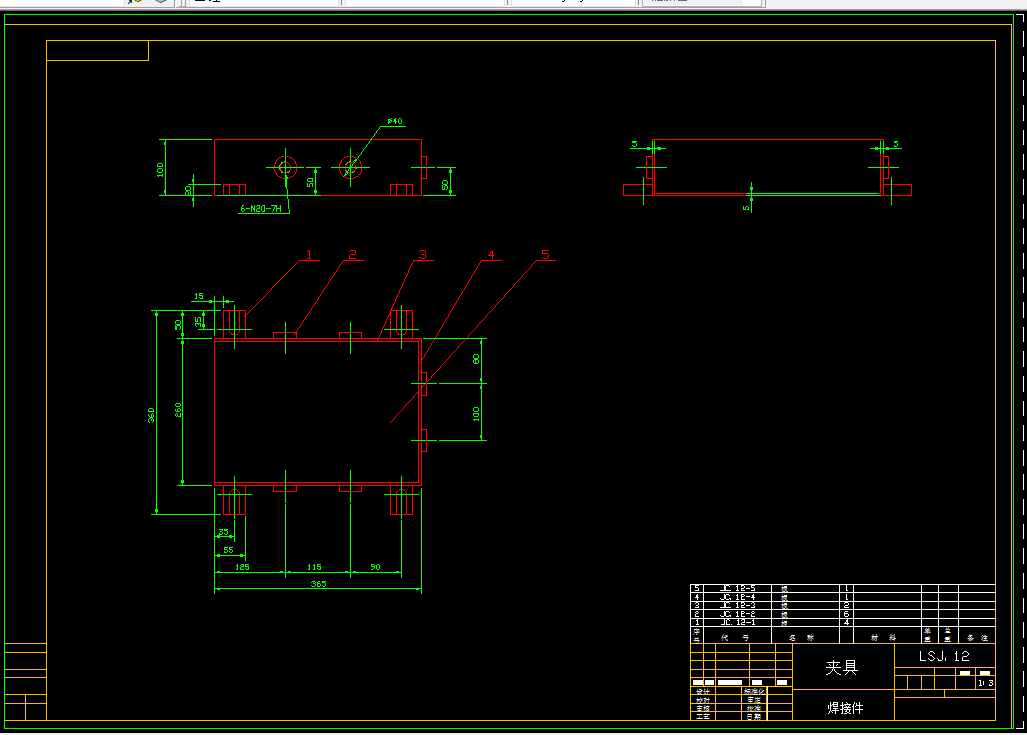Select parts list code JC.12-2
The height and width of the screenshot is (735, 1027).
click(738, 614)
